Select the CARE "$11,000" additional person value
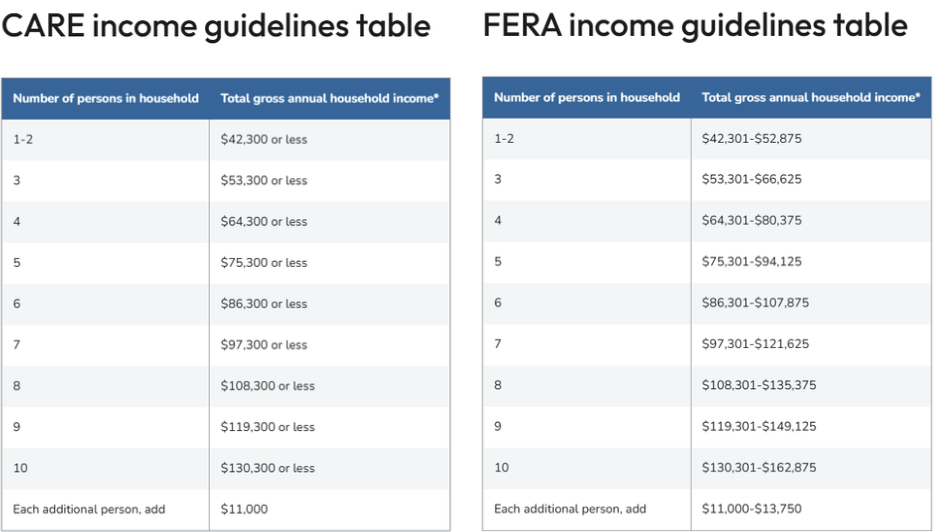The height and width of the screenshot is (532, 934). 244,509
